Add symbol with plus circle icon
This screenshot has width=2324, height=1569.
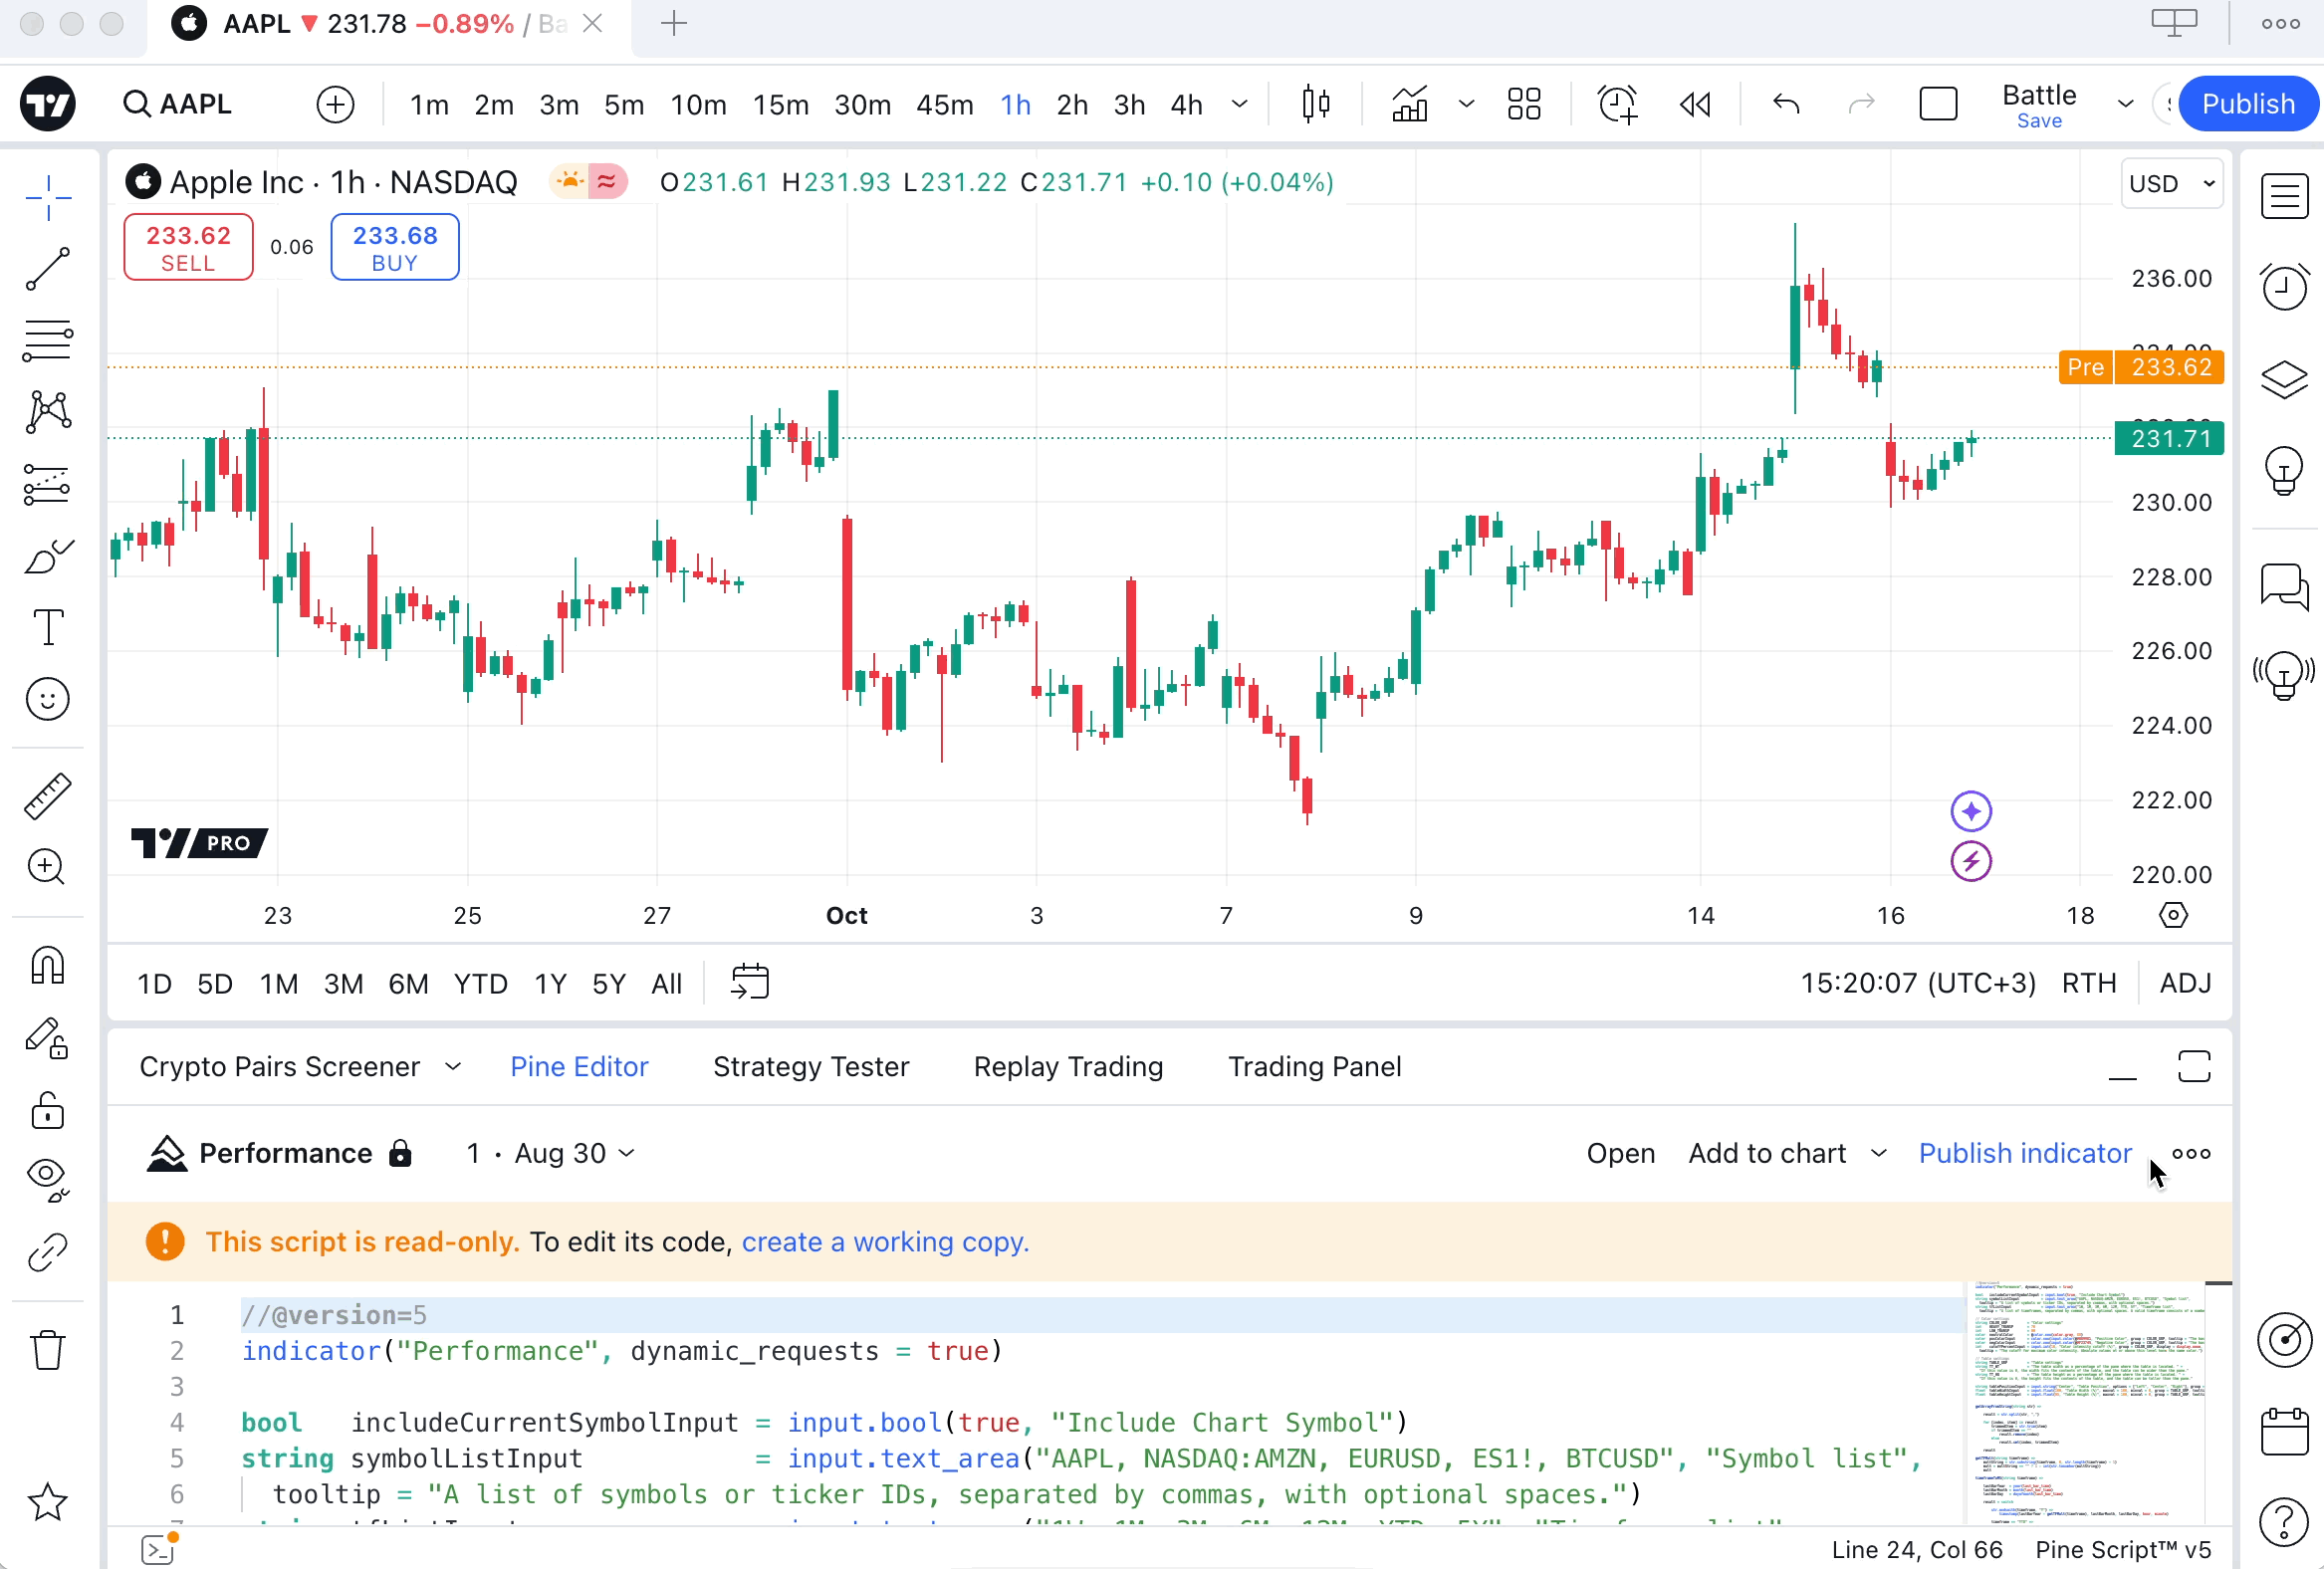click(x=336, y=104)
